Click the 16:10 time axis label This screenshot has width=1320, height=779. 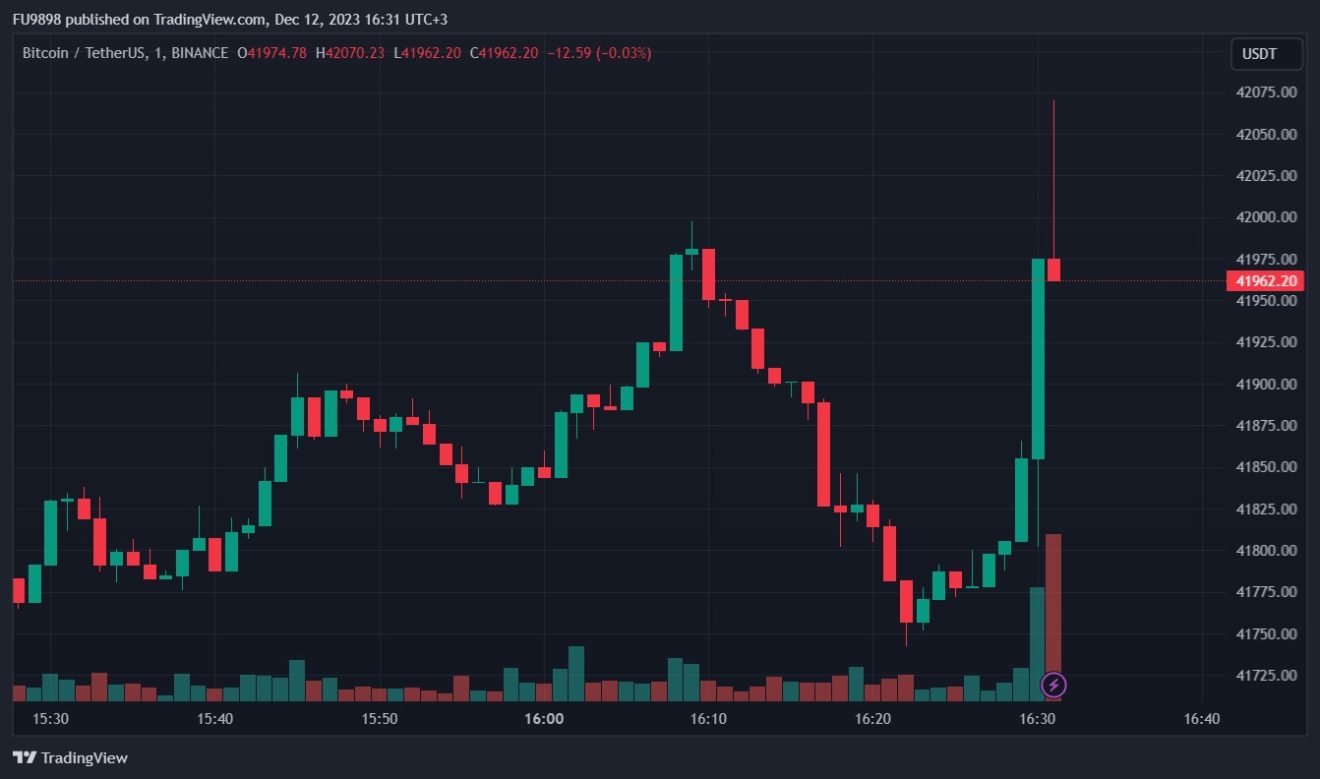tap(708, 719)
